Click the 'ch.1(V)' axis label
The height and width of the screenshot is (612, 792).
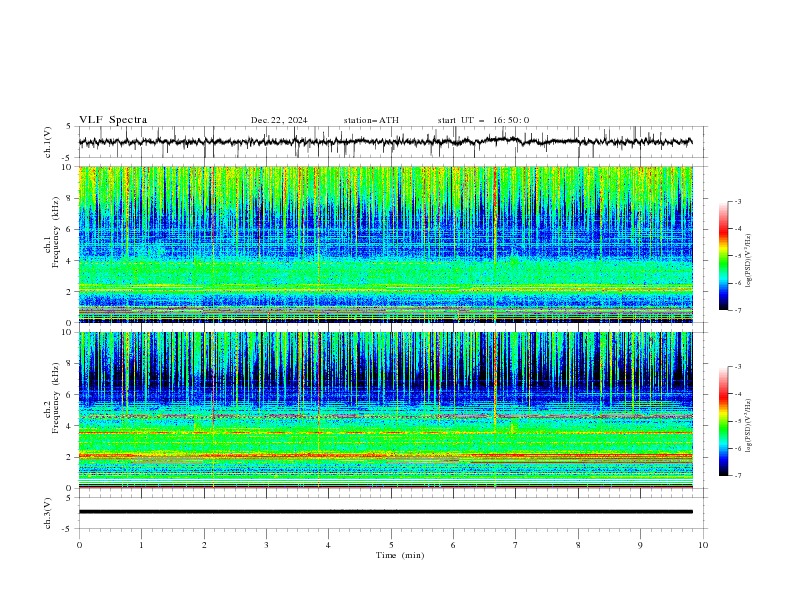click(x=48, y=142)
